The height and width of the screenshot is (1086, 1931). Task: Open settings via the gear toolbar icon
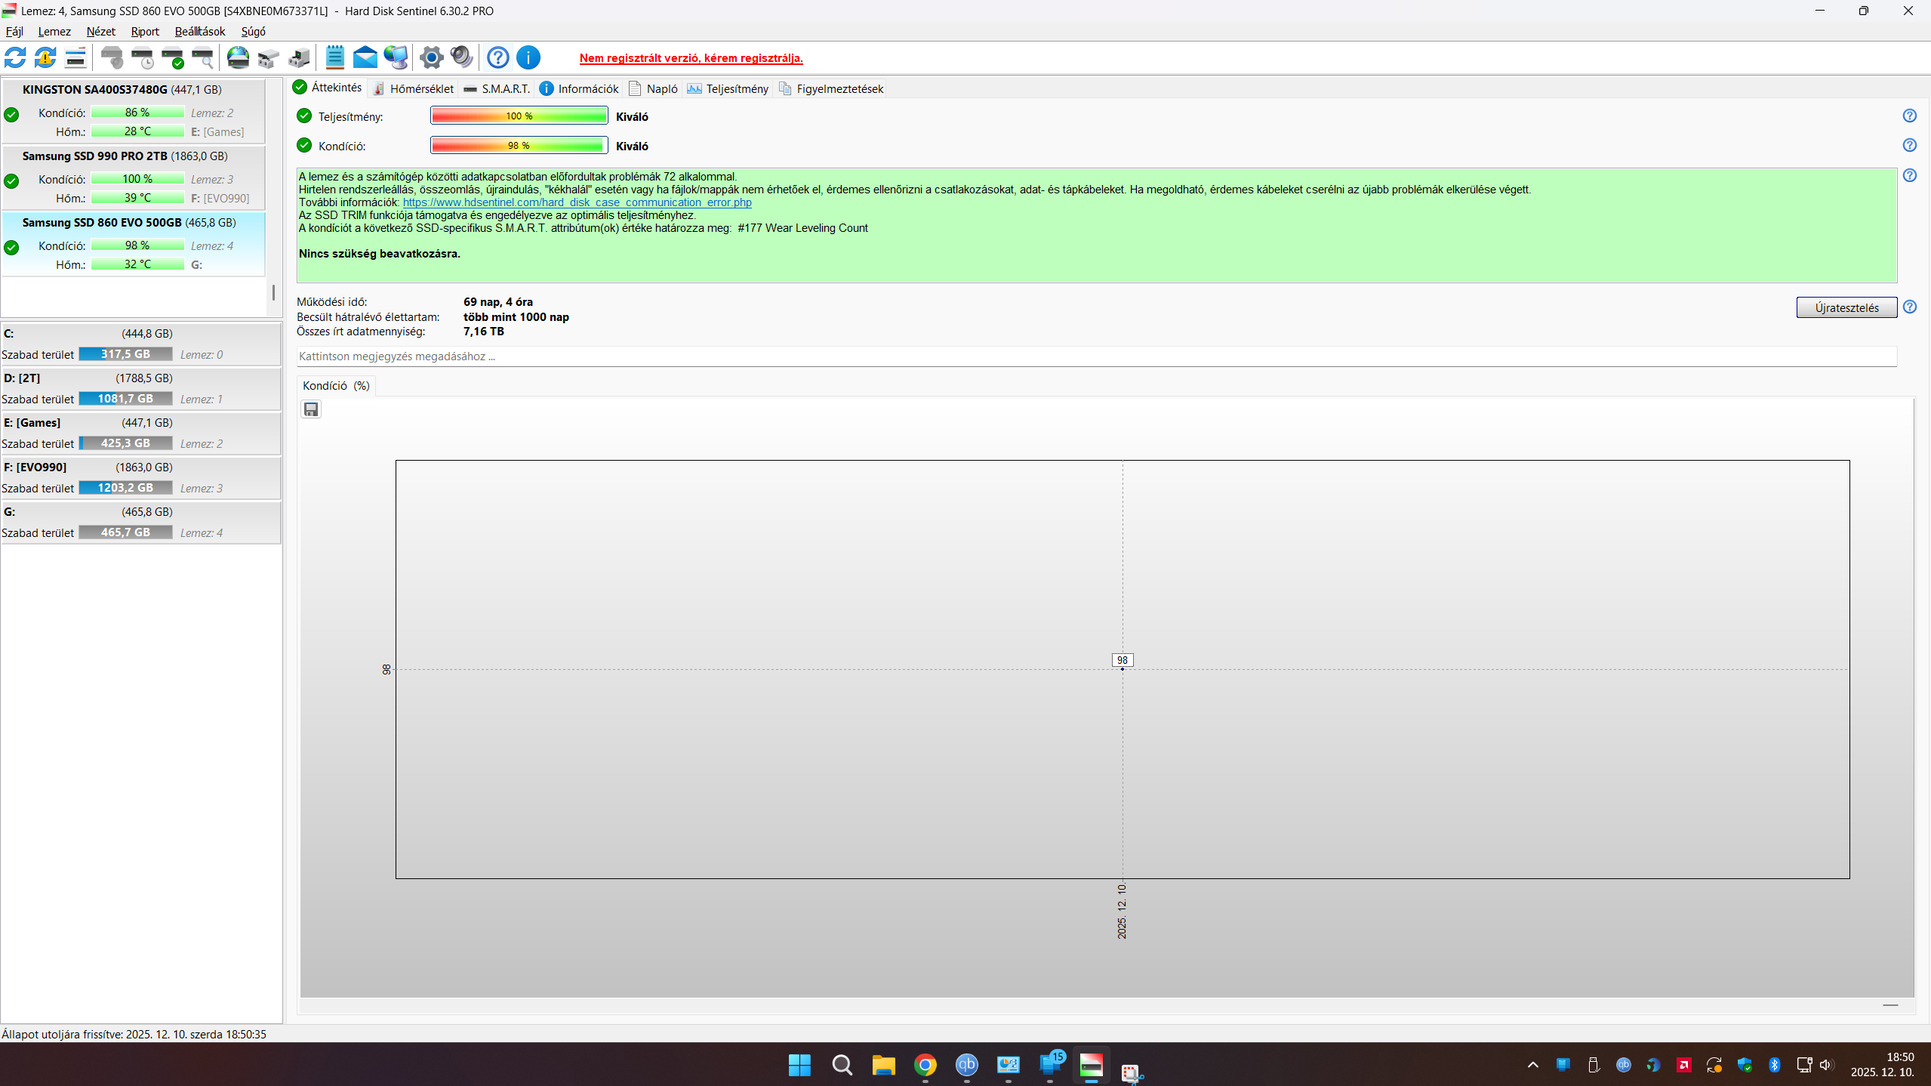431,58
